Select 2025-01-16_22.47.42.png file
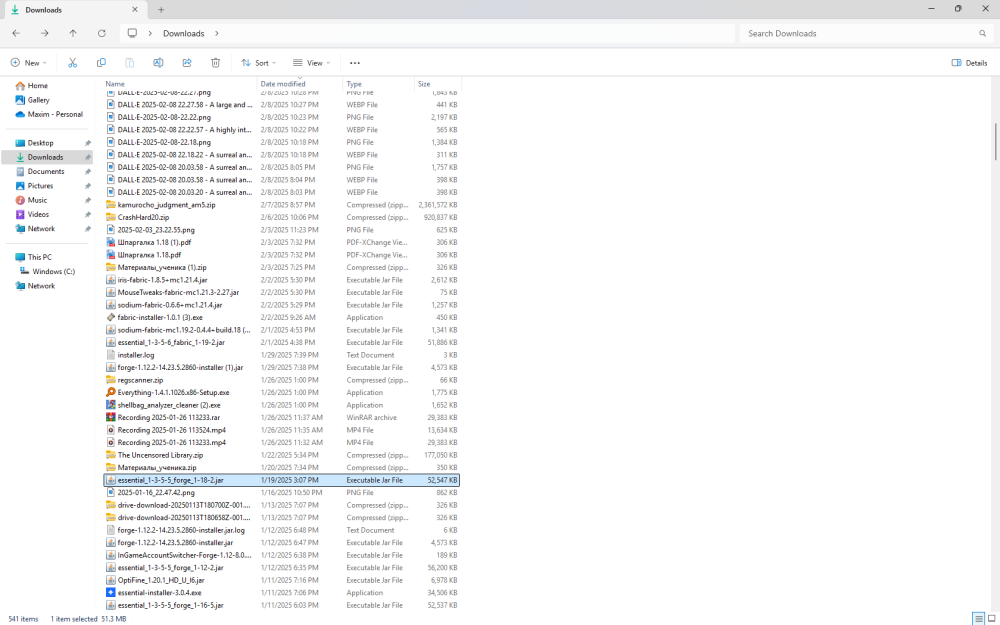This screenshot has height=625, width=1000. click(x=281, y=492)
